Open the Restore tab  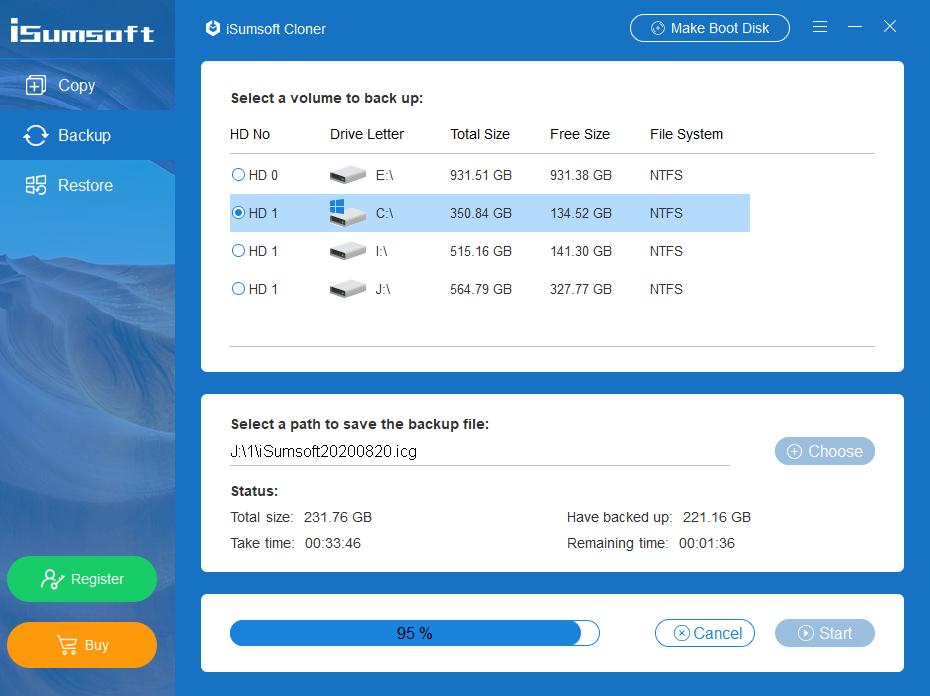87,185
